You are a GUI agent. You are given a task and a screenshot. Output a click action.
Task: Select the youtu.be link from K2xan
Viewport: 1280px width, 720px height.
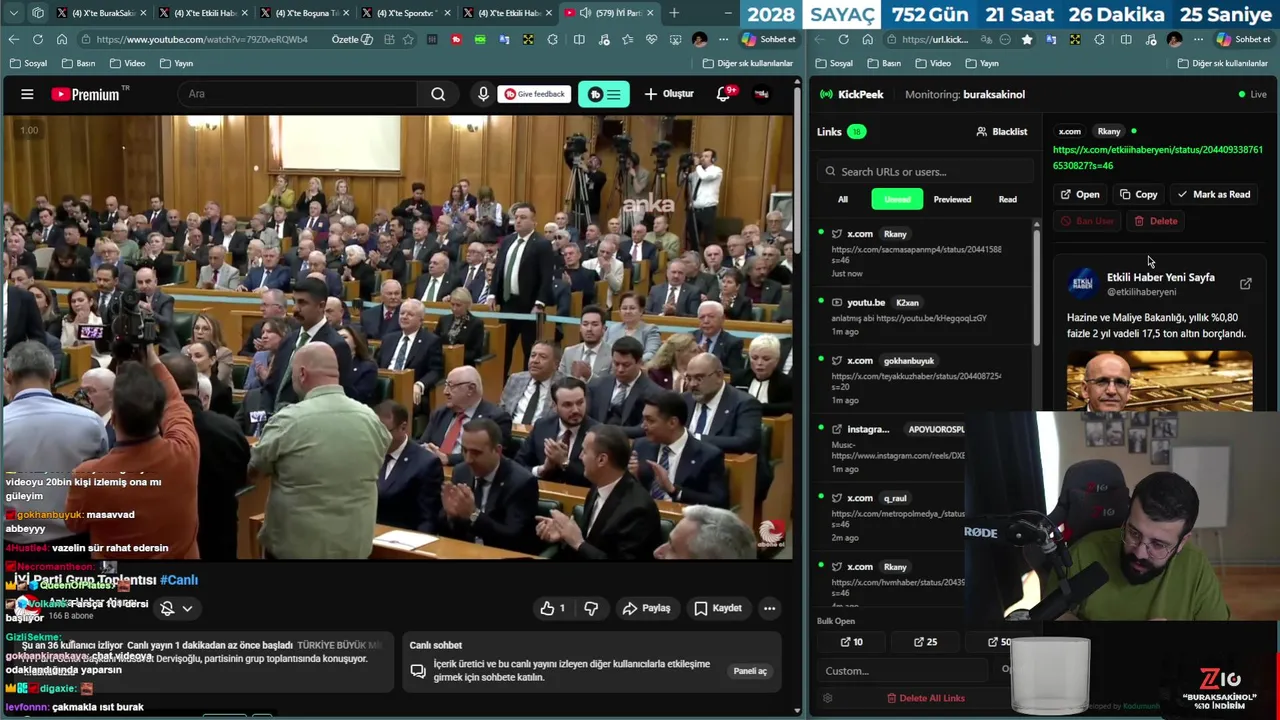point(925,316)
